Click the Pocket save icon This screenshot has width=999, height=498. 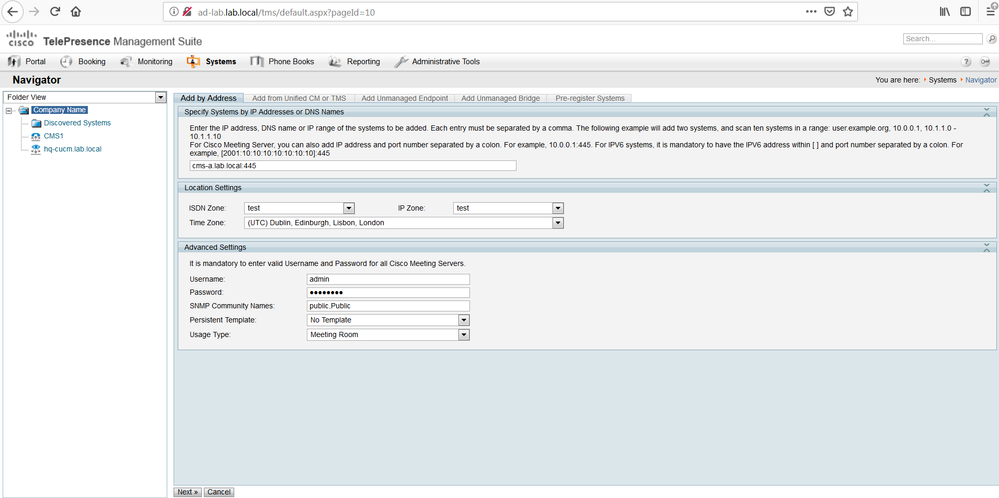[x=830, y=11]
